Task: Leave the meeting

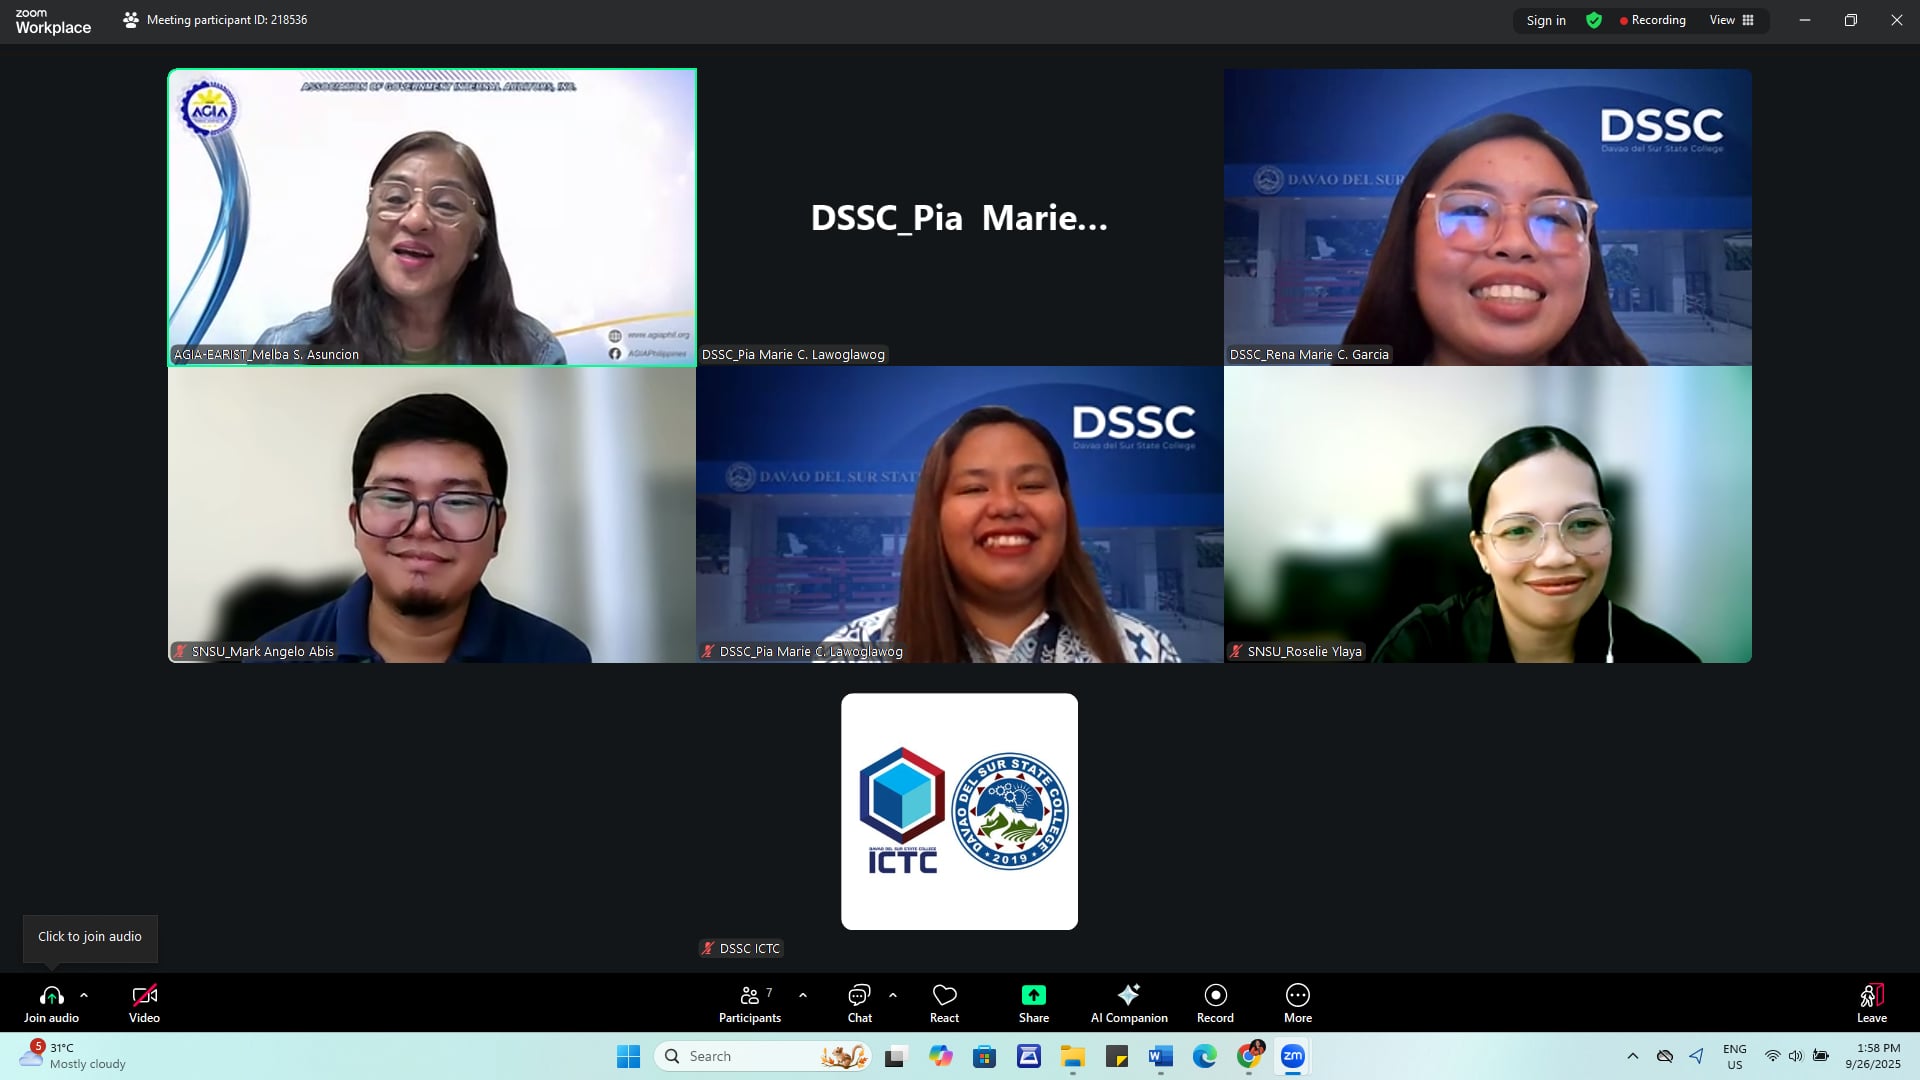Action: 1871,996
